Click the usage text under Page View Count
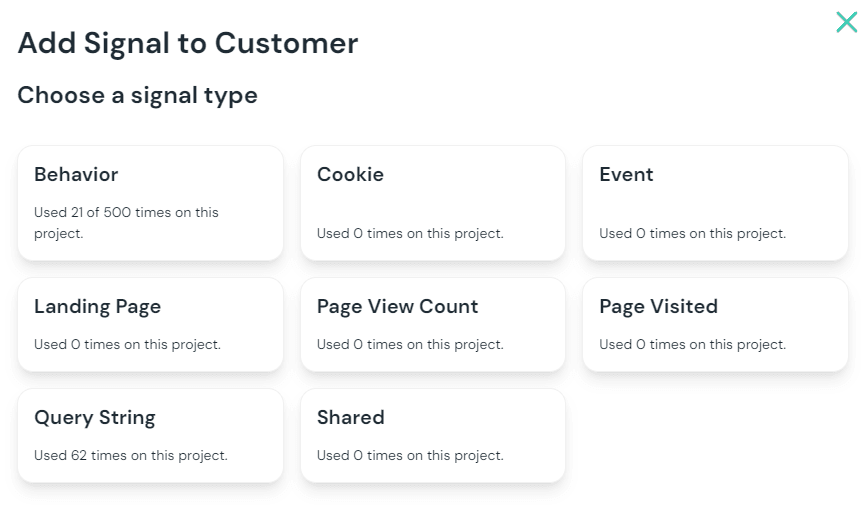Viewport: 863px width, 506px height. coord(410,344)
